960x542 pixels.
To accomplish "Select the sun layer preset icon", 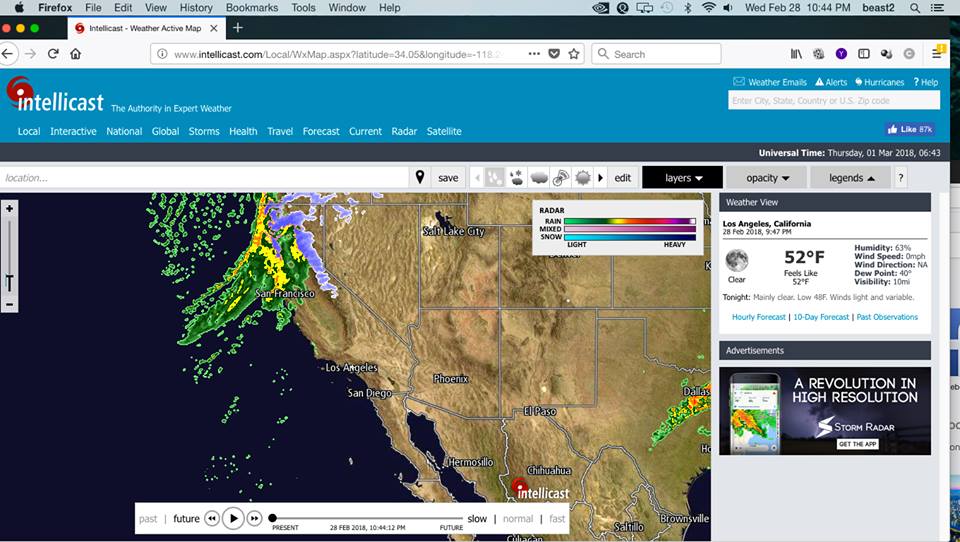I will tap(583, 178).
